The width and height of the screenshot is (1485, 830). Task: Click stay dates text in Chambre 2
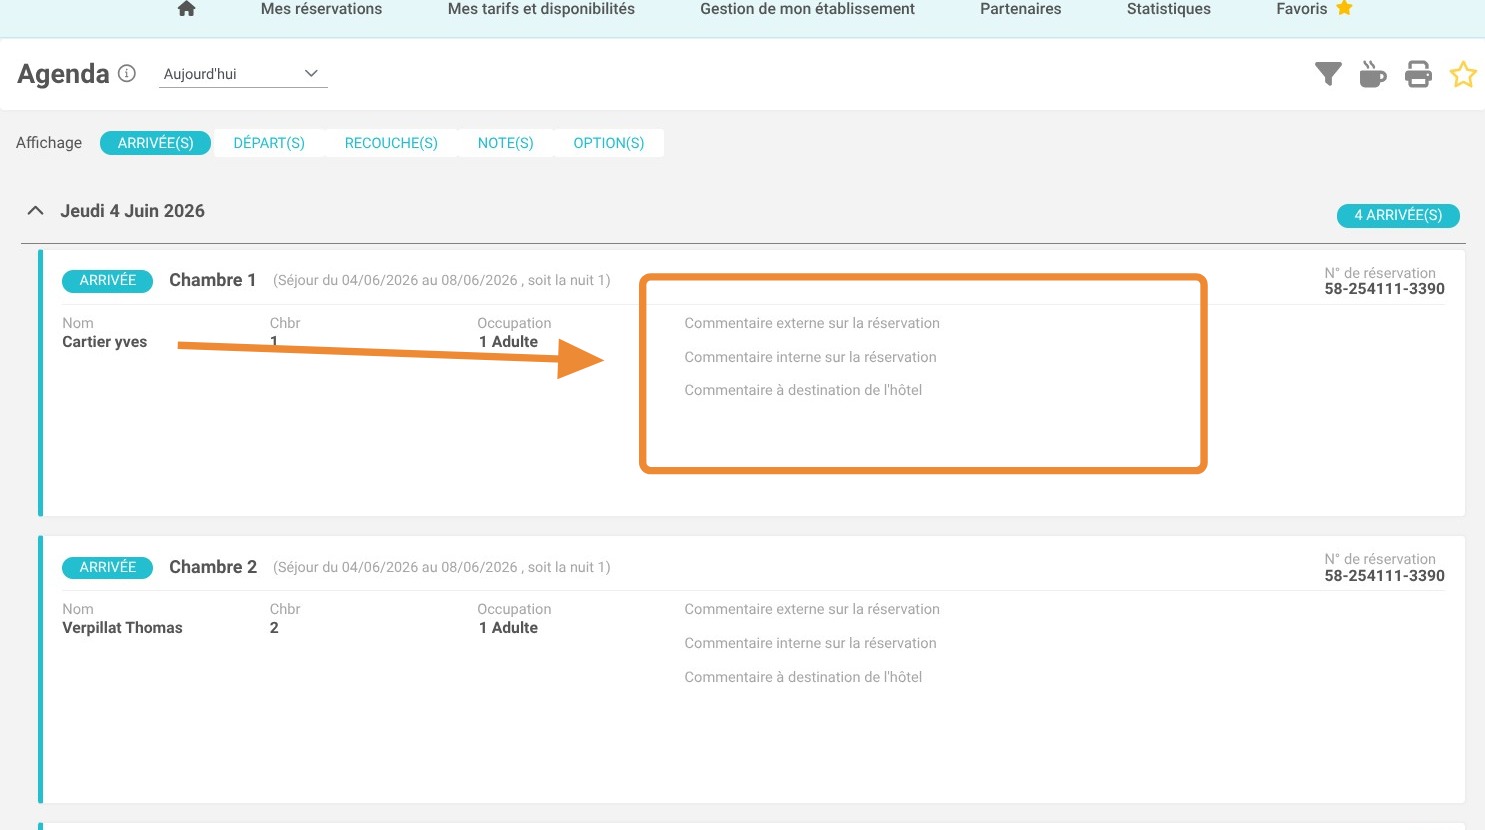[441, 567]
